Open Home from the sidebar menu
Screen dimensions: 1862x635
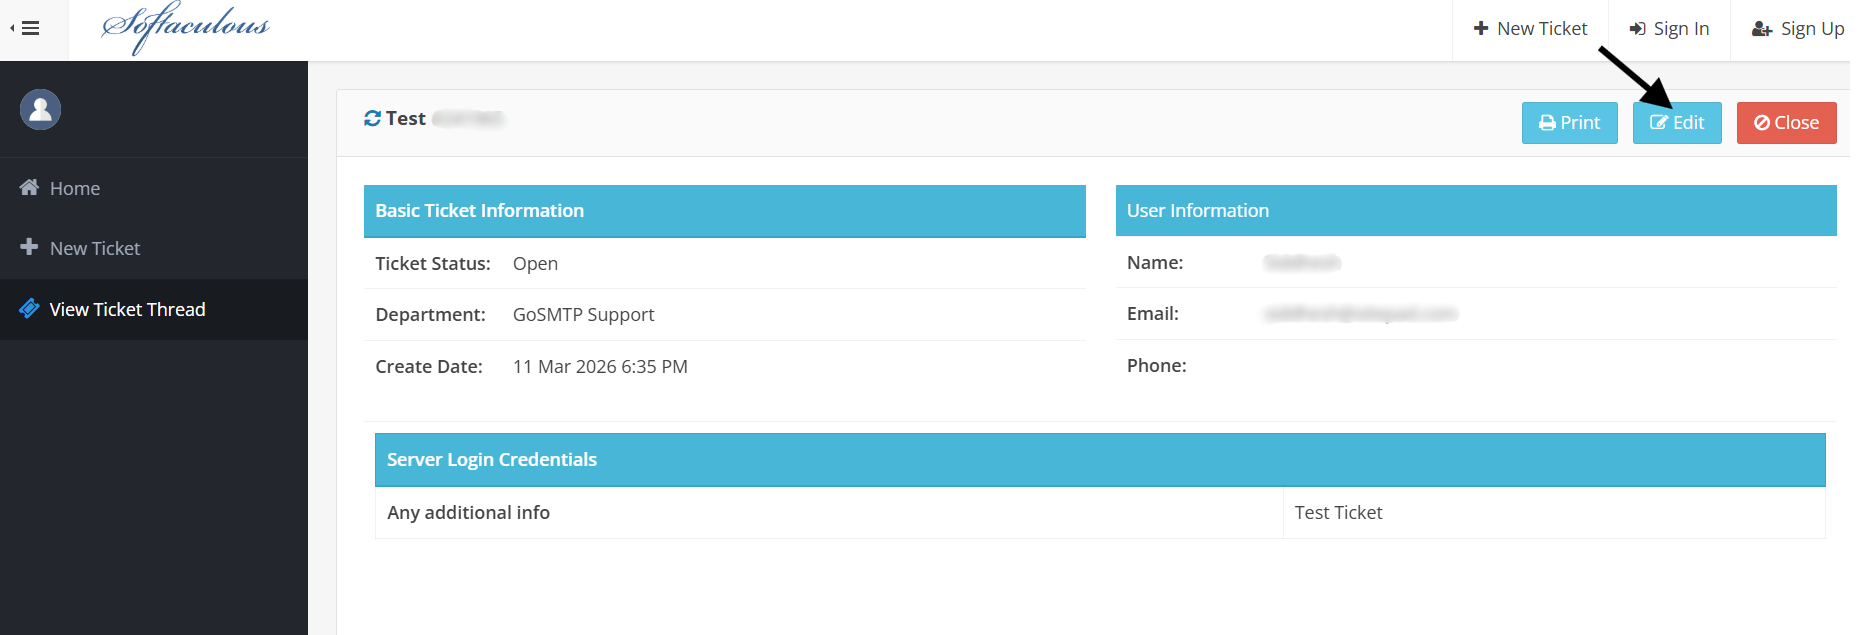coord(75,187)
